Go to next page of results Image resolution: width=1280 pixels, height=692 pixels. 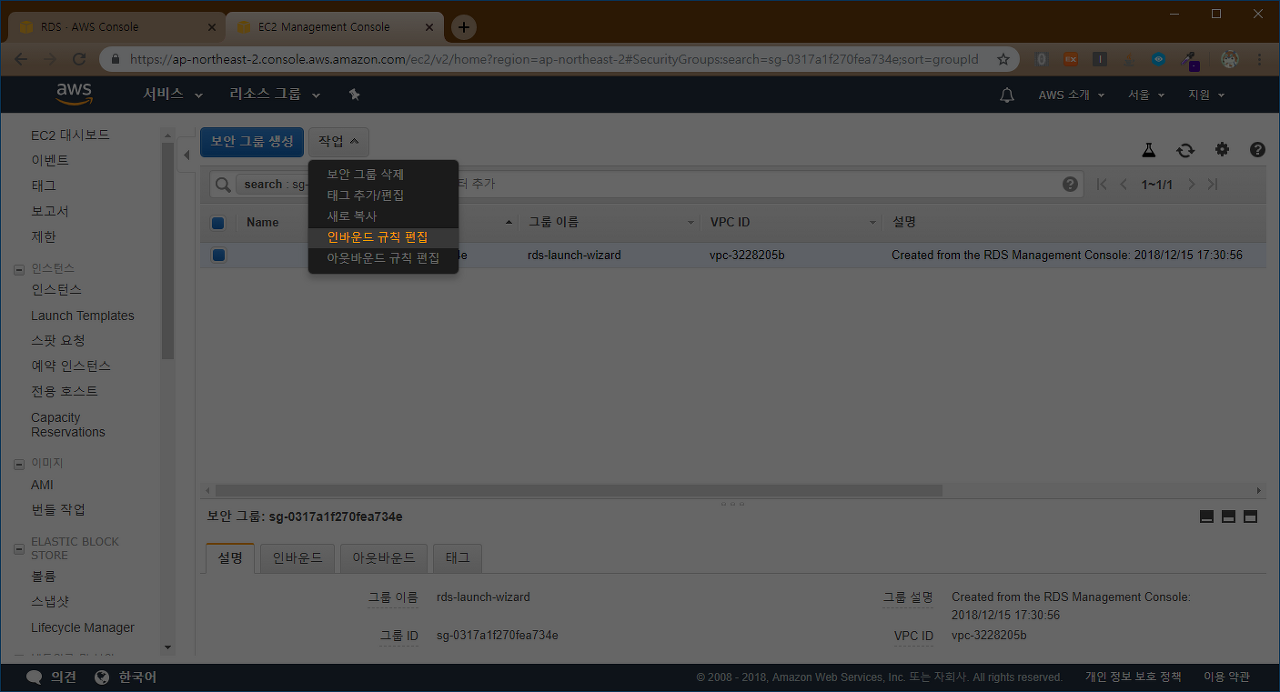tap(1191, 184)
